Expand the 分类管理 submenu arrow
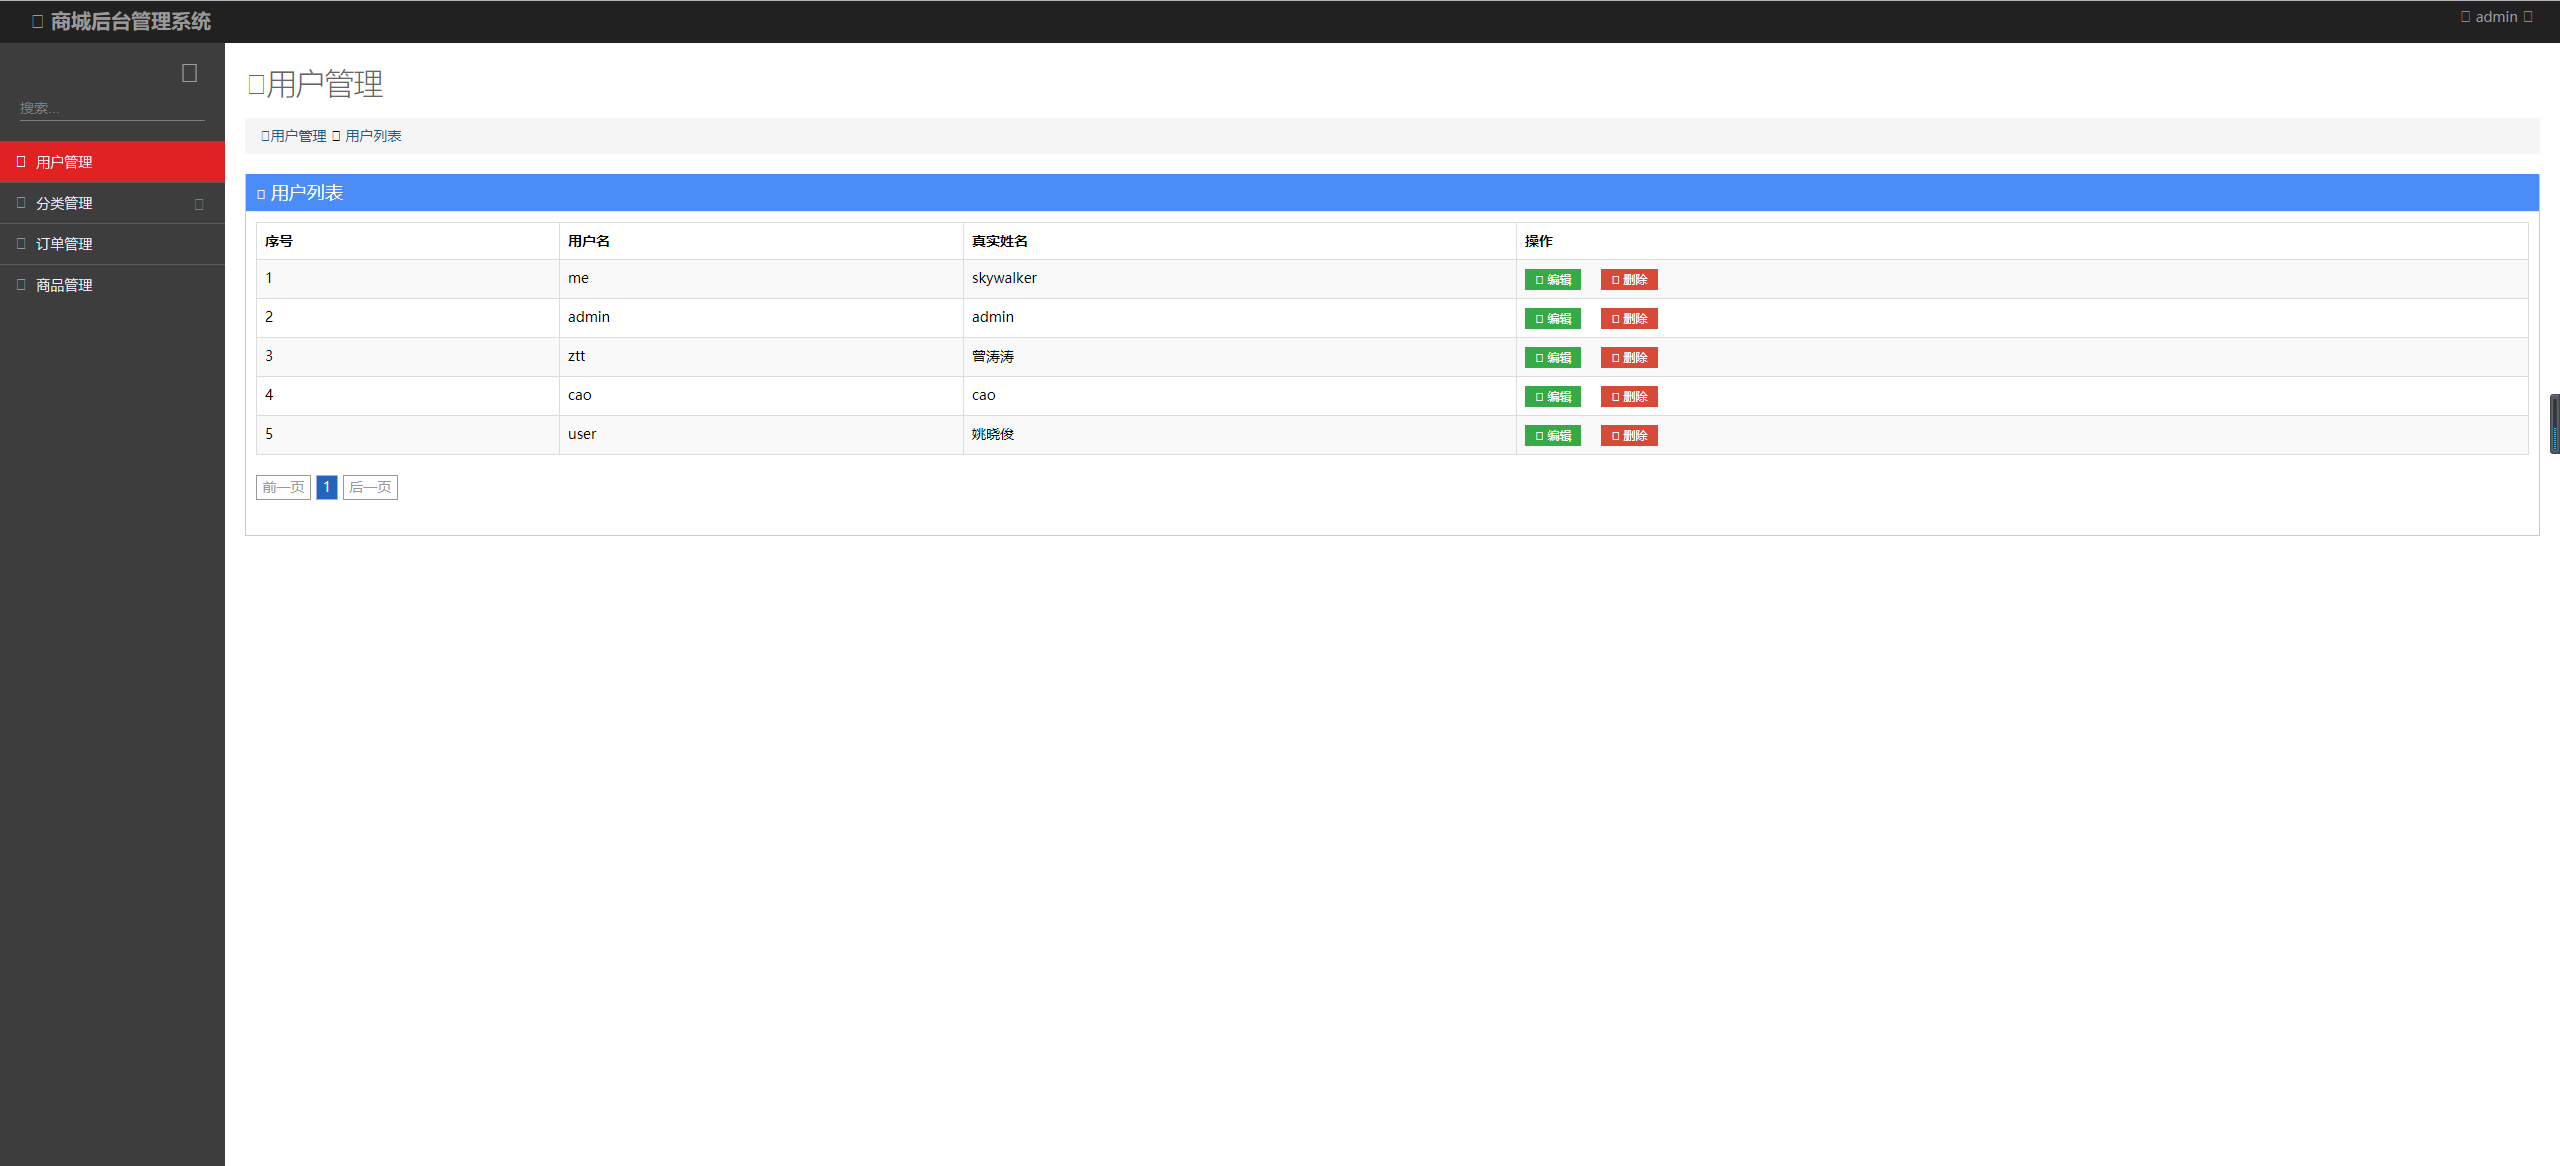 coord(199,204)
